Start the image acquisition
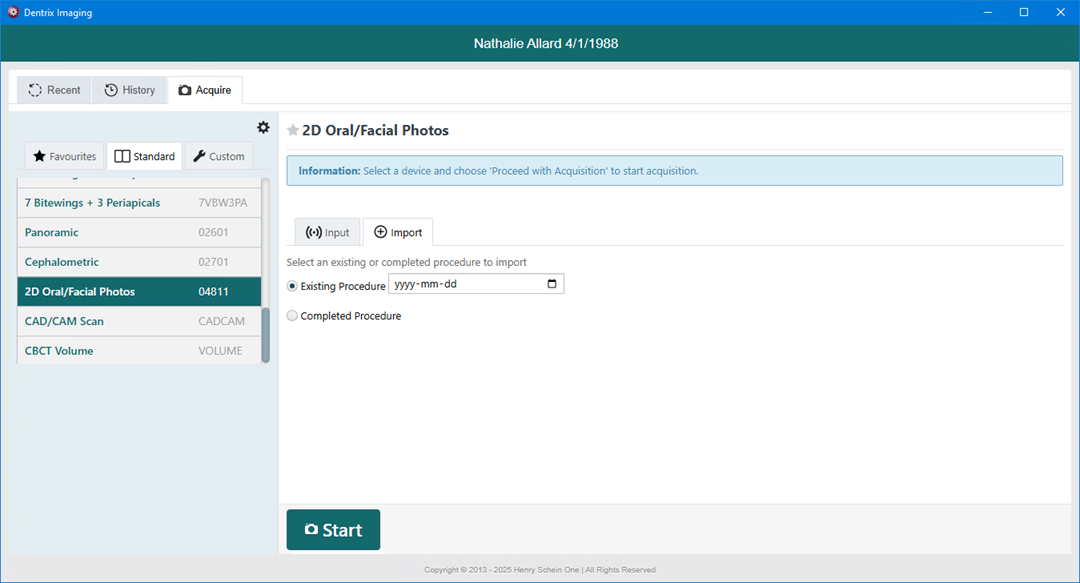The width and height of the screenshot is (1080, 583). (x=333, y=530)
